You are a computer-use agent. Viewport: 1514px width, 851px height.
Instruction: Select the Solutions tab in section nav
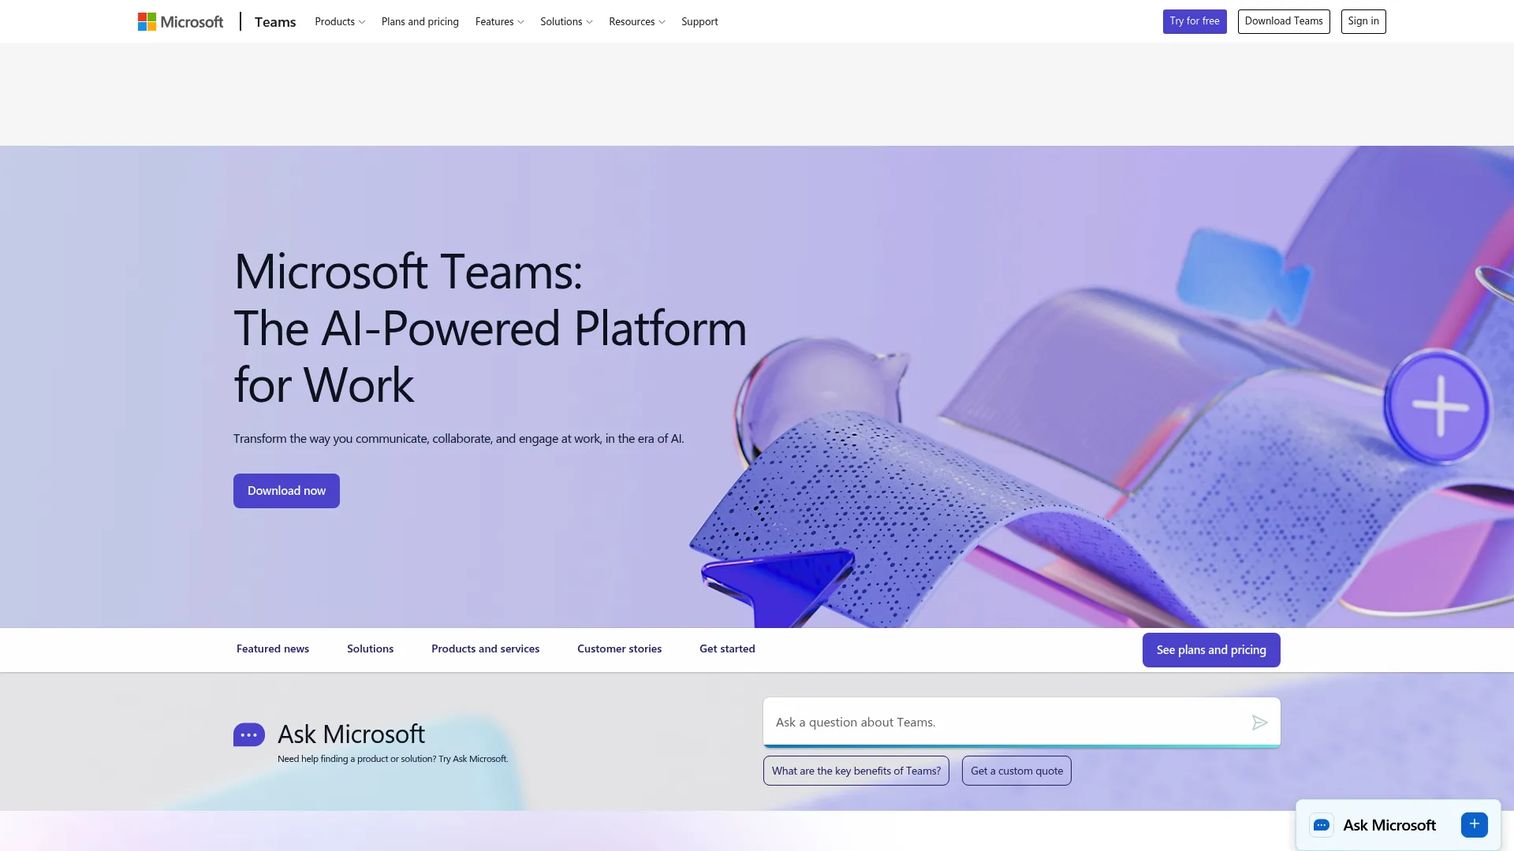pos(370,649)
